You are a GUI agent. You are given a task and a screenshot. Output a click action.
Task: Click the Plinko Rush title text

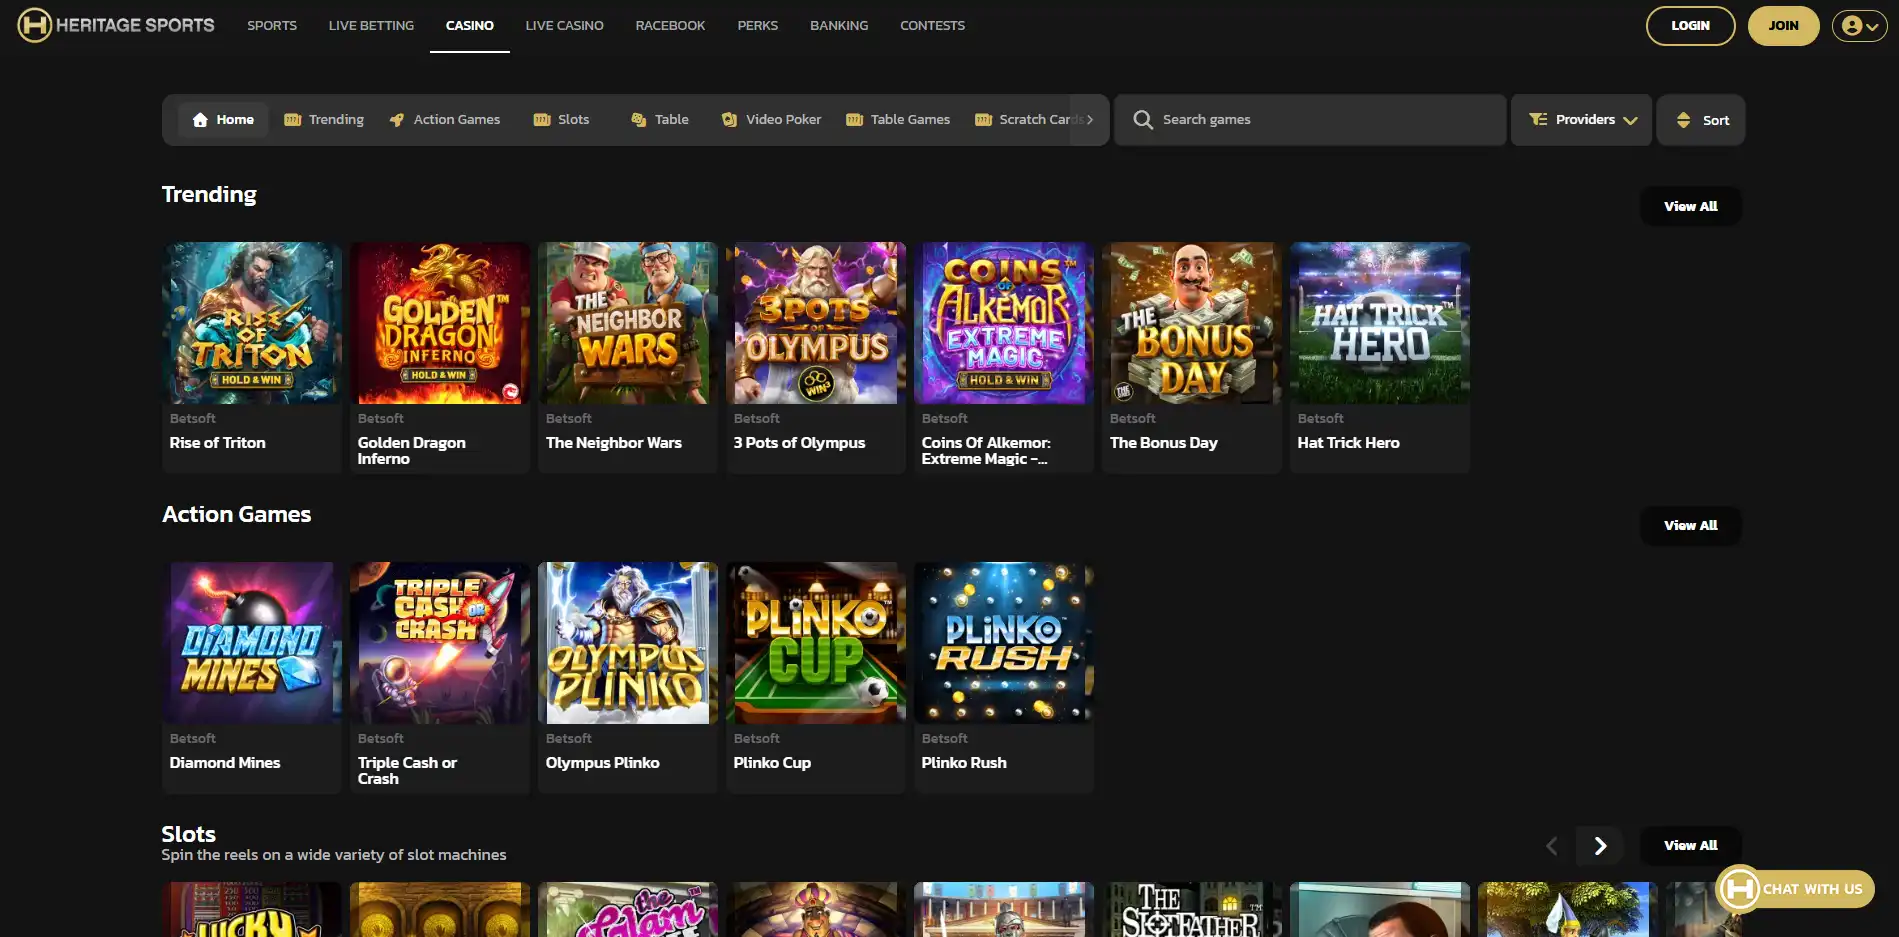964,763
